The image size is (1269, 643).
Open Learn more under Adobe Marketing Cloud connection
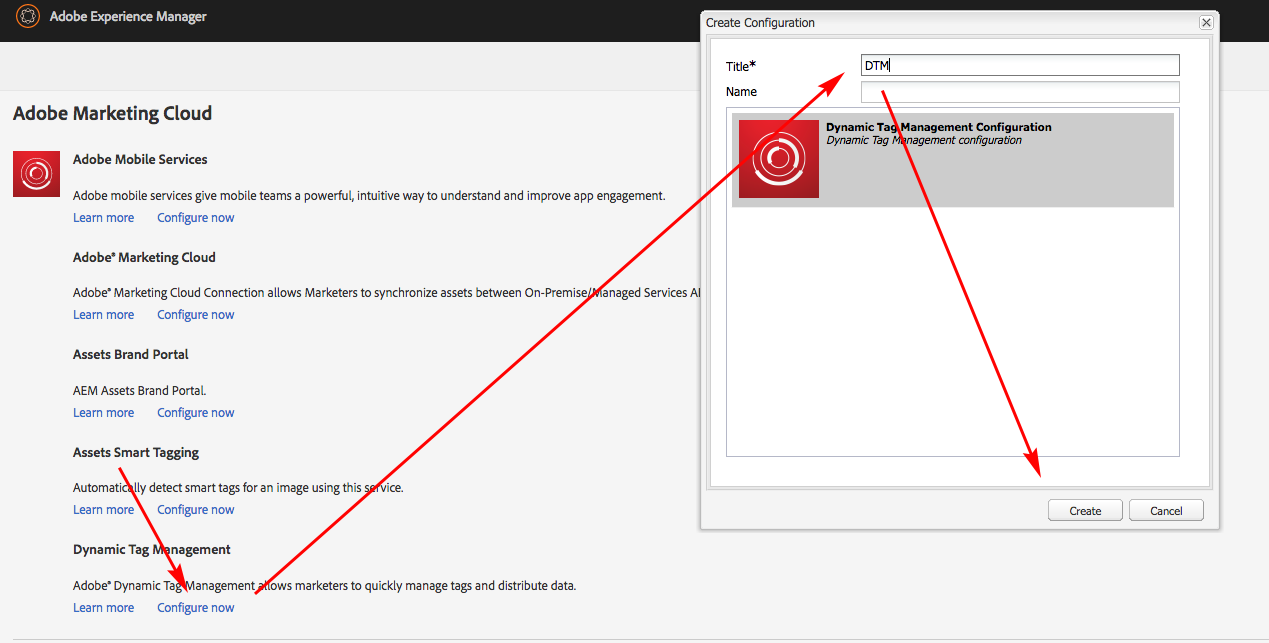[103, 315]
